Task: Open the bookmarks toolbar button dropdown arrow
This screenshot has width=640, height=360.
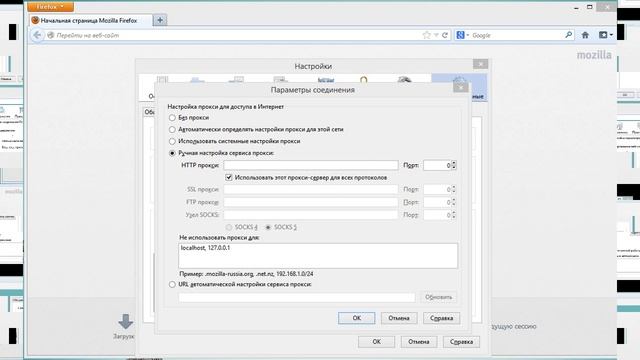Action: pos(611,35)
